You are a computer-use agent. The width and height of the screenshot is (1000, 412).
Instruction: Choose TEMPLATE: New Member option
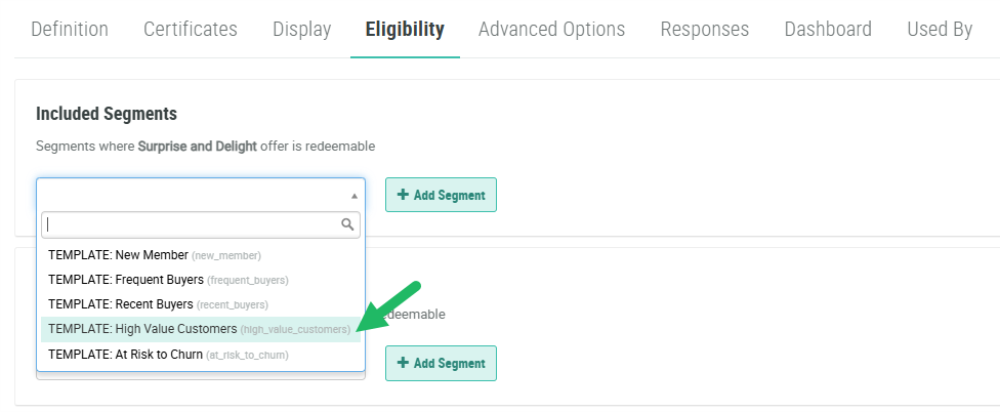tap(154, 255)
